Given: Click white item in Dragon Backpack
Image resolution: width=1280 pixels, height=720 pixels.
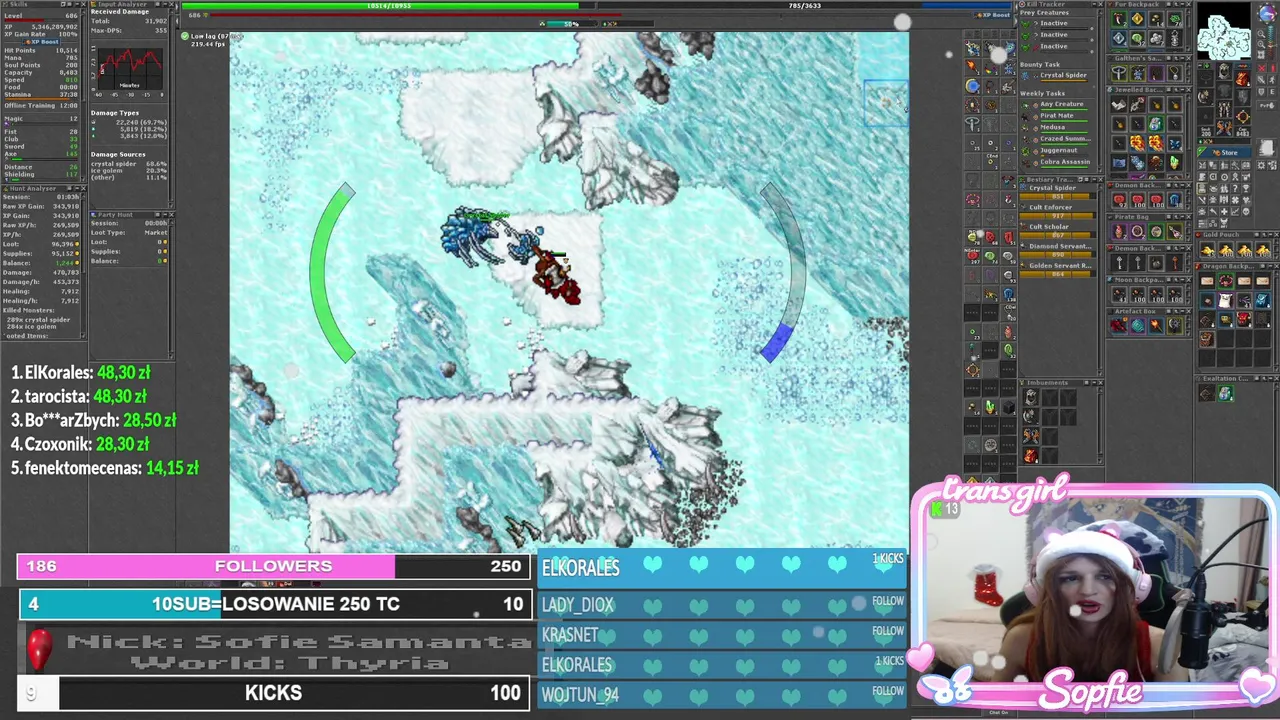Looking at the screenshot, I should pyautogui.click(x=1226, y=302).
